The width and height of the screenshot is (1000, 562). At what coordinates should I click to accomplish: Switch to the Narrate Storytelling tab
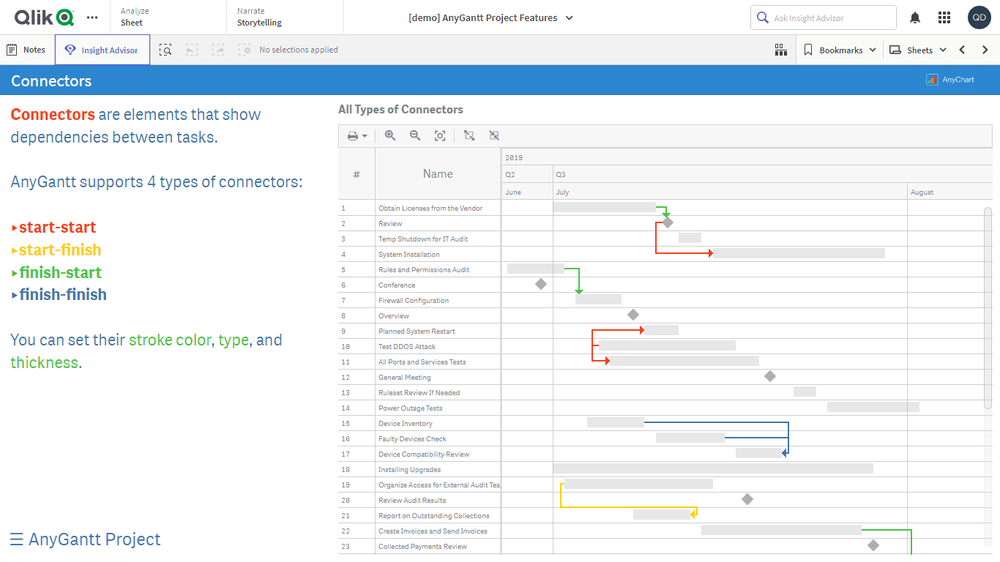pyautogui.click(x=259, y=17)
